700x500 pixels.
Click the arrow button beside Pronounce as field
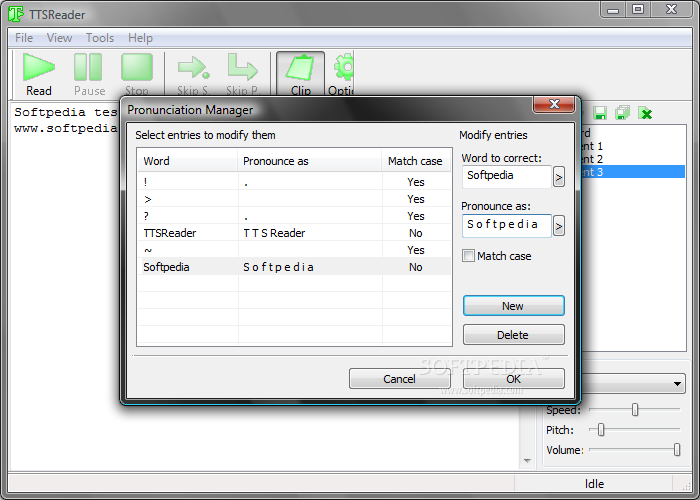pyautogui.click(x=558, y=226)
